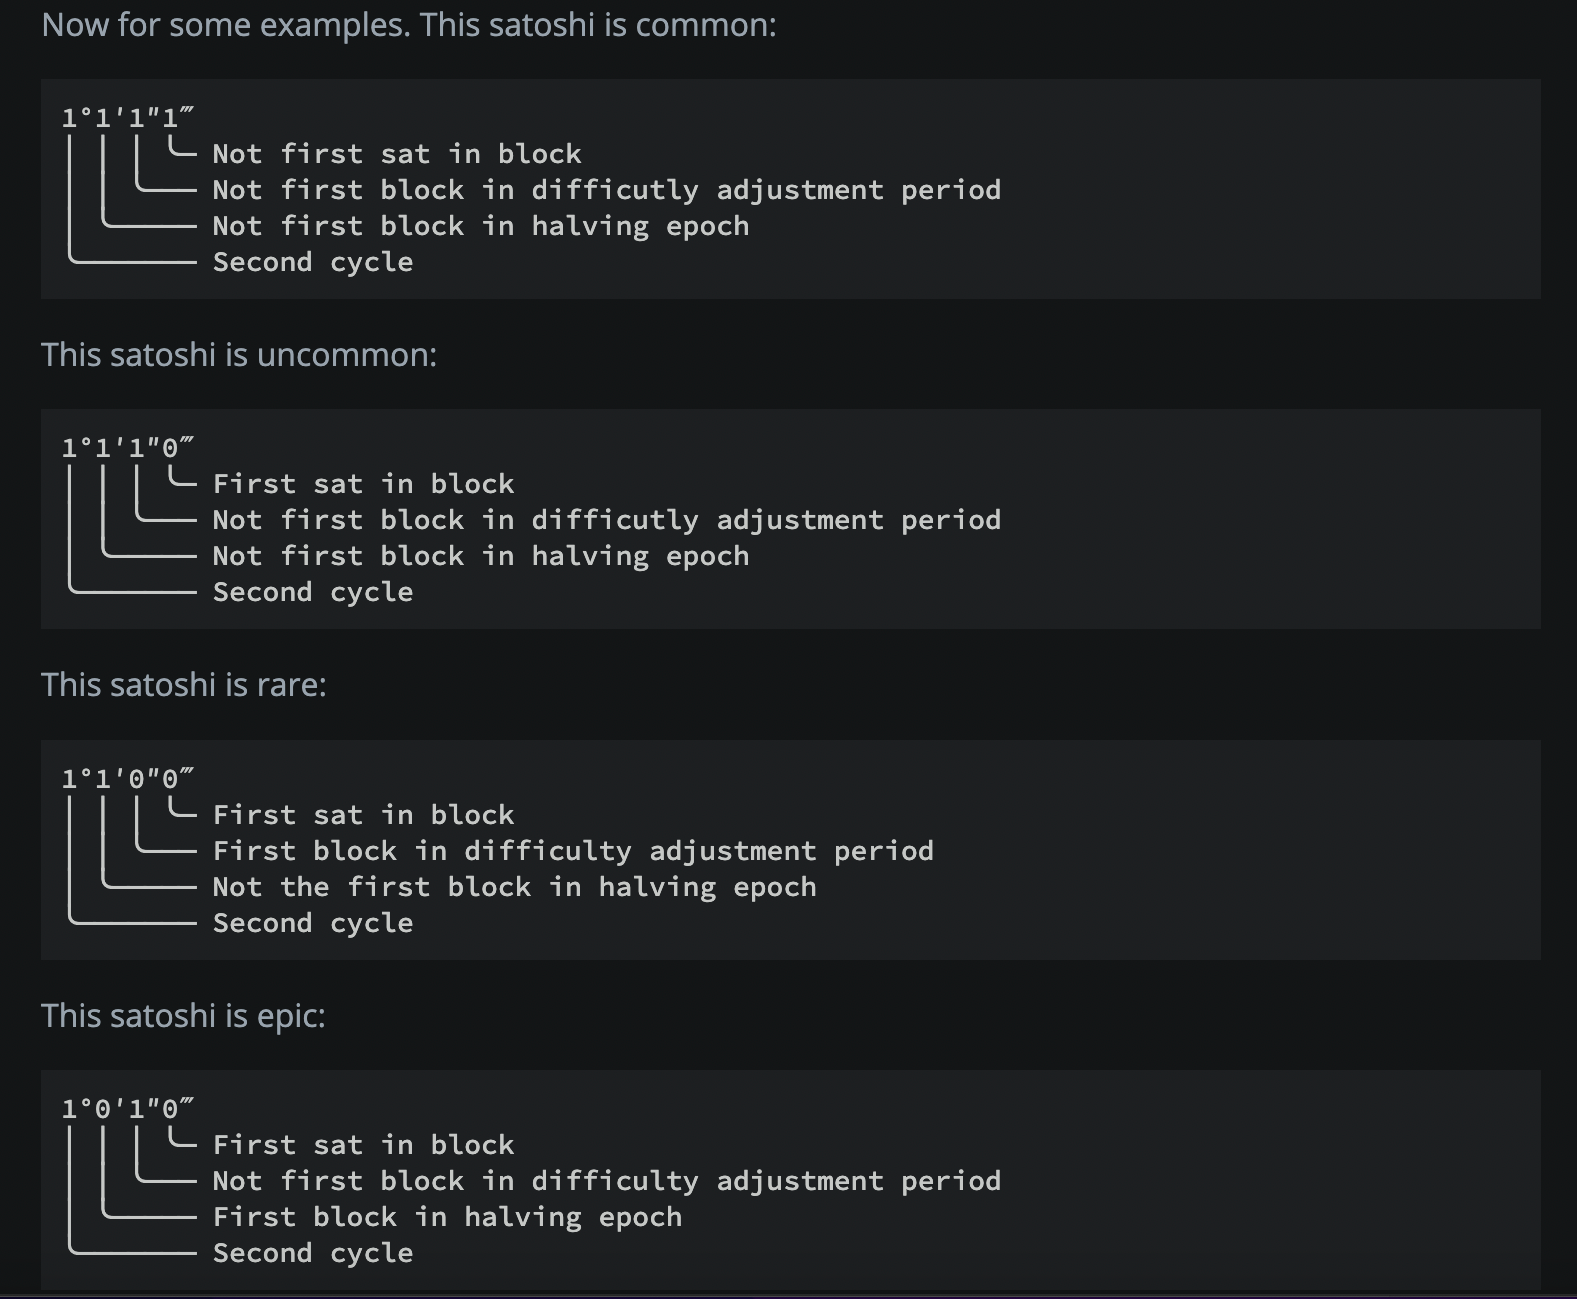Click the 1°1′1″1‴ notation in the common example
Image resolution: width=1577 pixels, height=1299 pixels.
(127, 118)
